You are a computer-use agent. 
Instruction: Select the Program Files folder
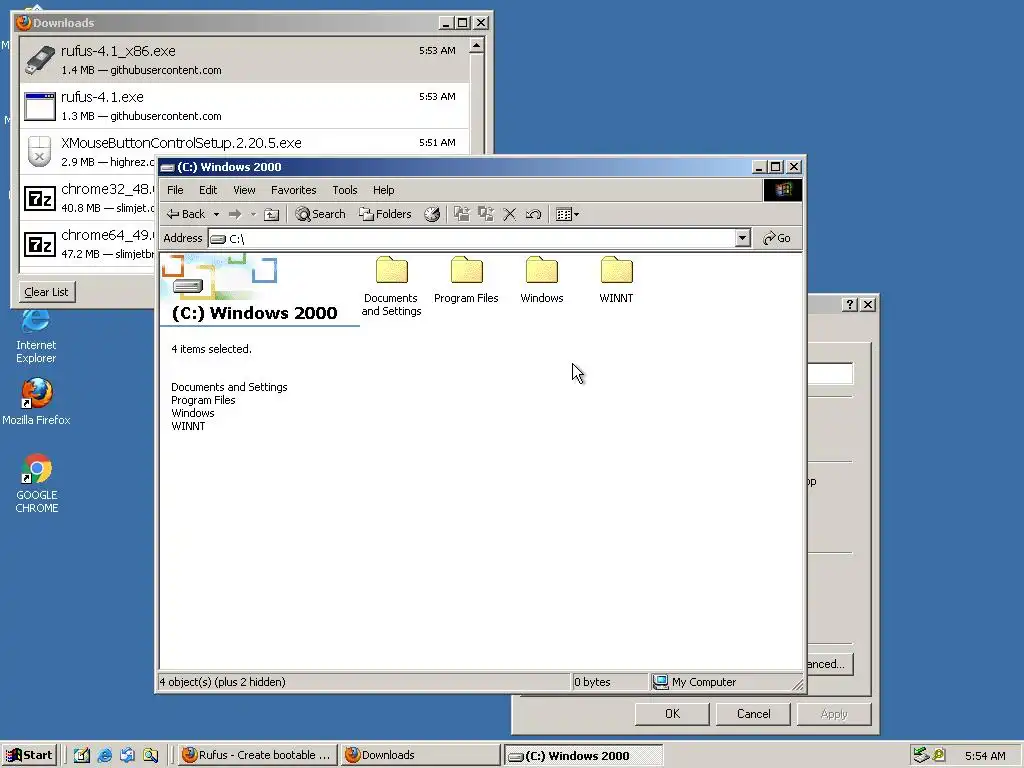coord(466,280)
